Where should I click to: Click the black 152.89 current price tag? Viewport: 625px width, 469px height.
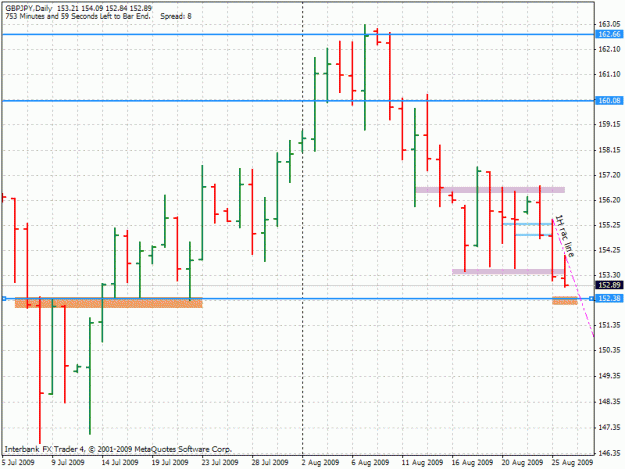(609, 285)
